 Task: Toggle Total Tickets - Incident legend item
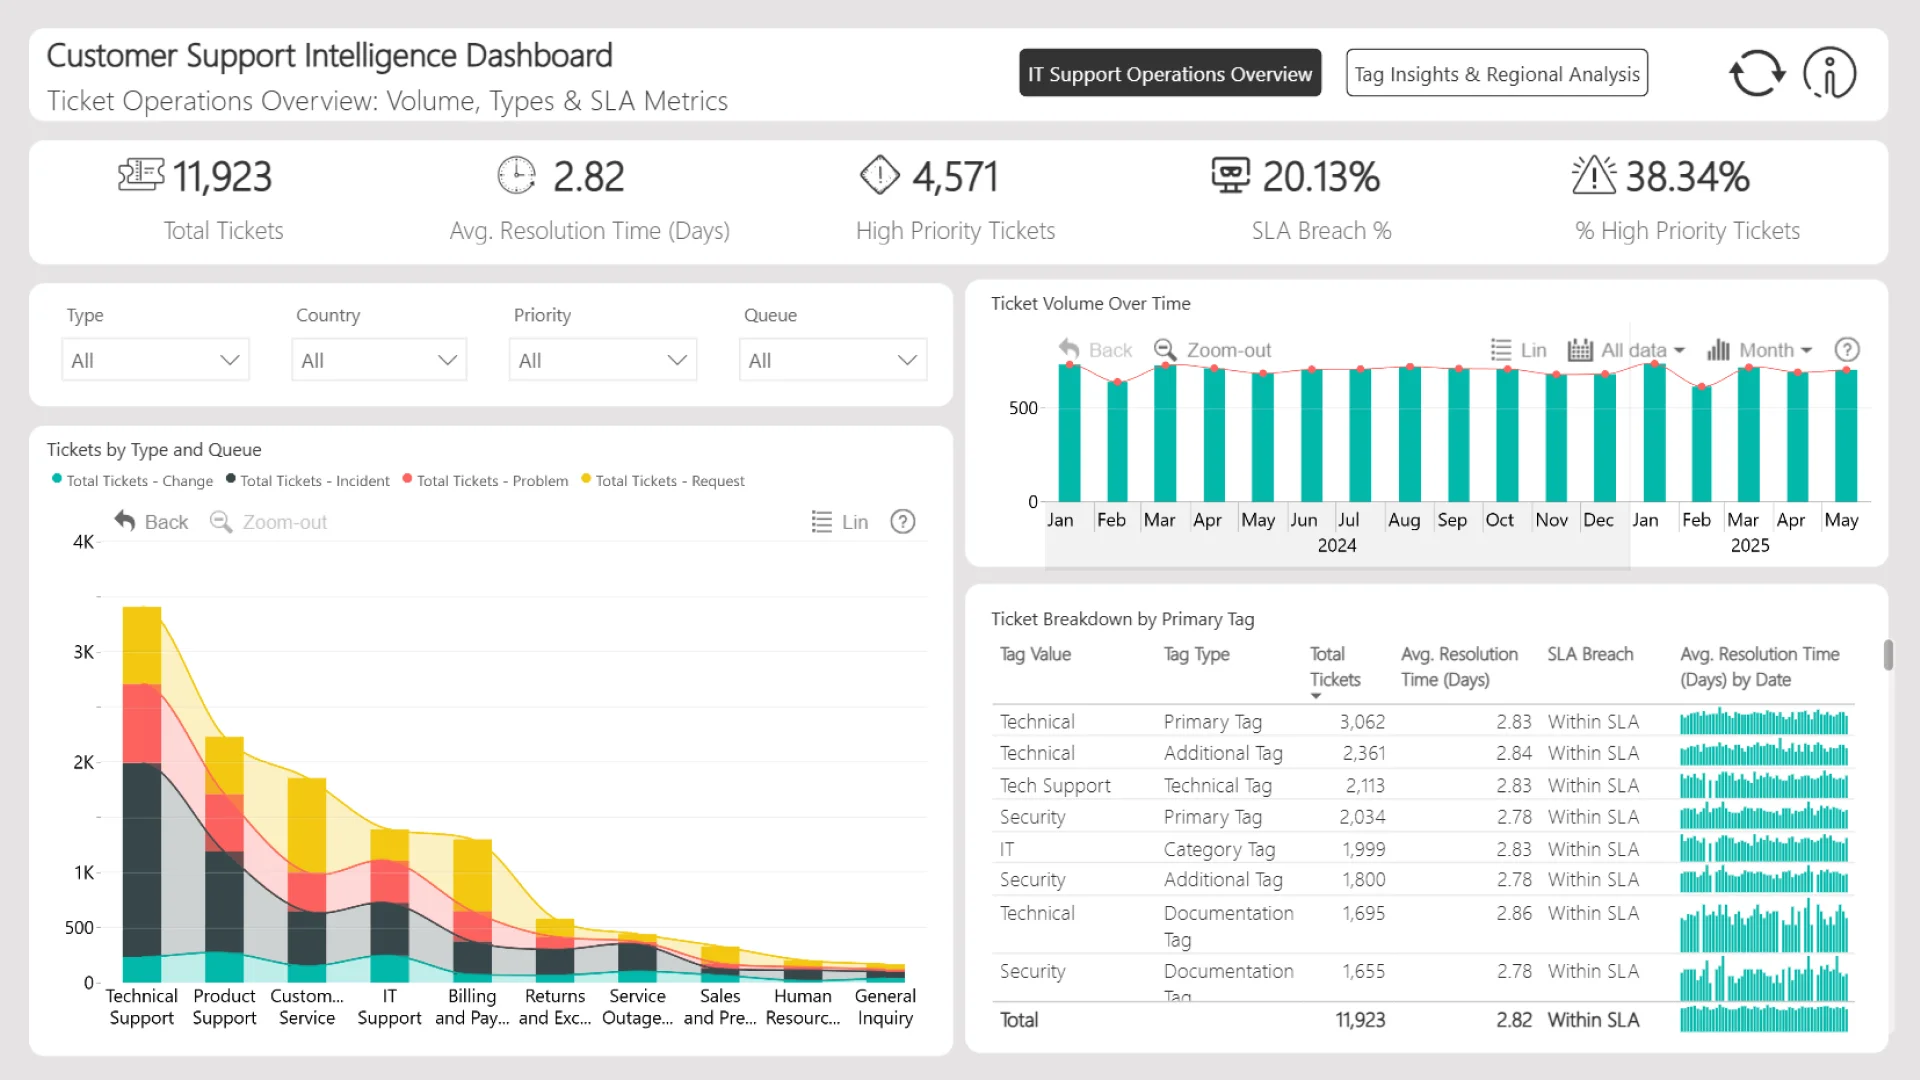point(307,481)
